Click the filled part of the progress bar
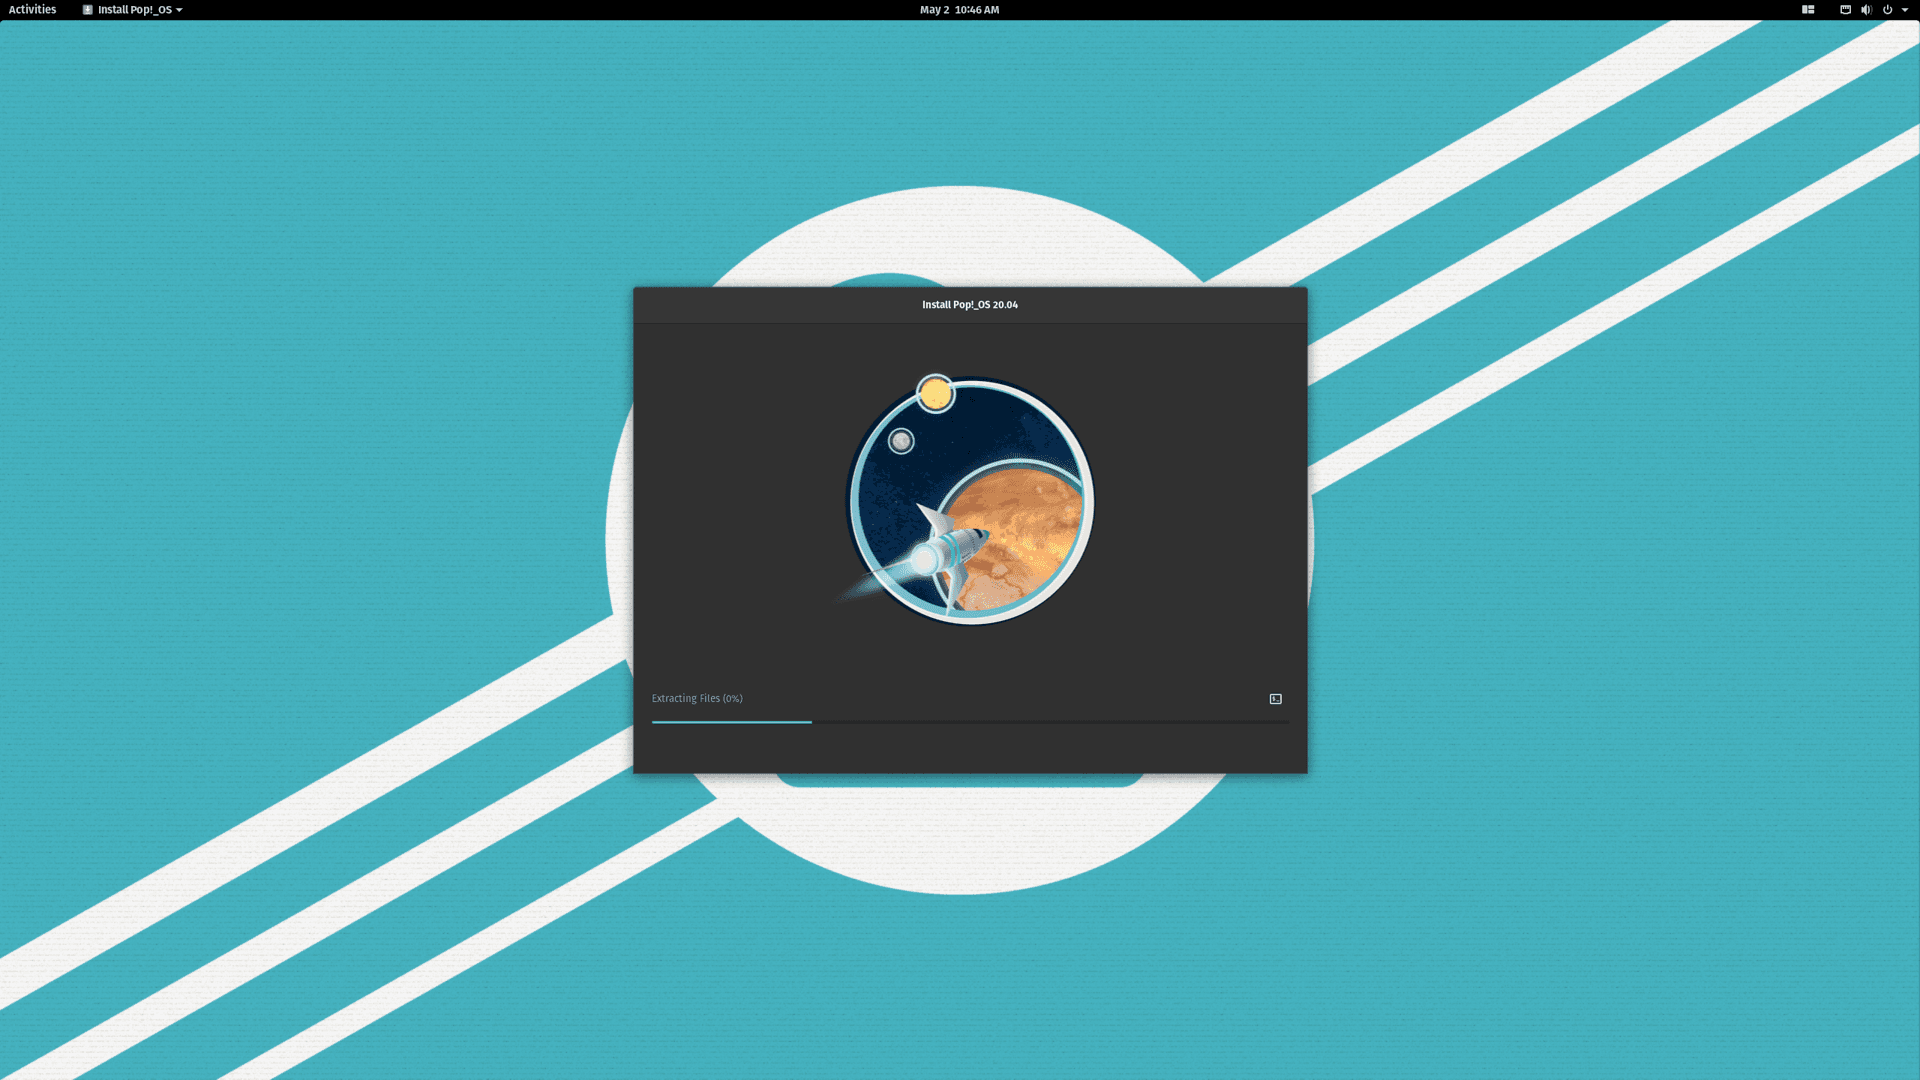This screenshot has width=1920, height=1080. (731, 721)
